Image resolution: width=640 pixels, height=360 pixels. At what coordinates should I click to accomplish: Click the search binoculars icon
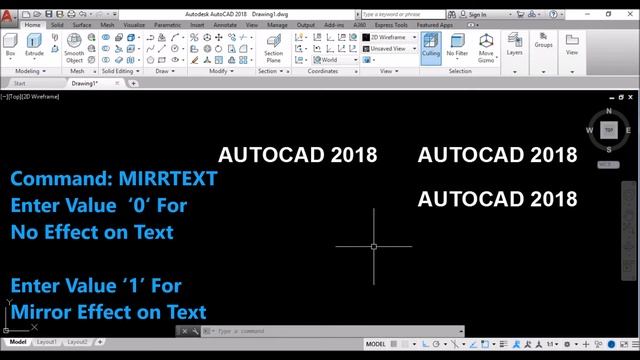point(451,14)
